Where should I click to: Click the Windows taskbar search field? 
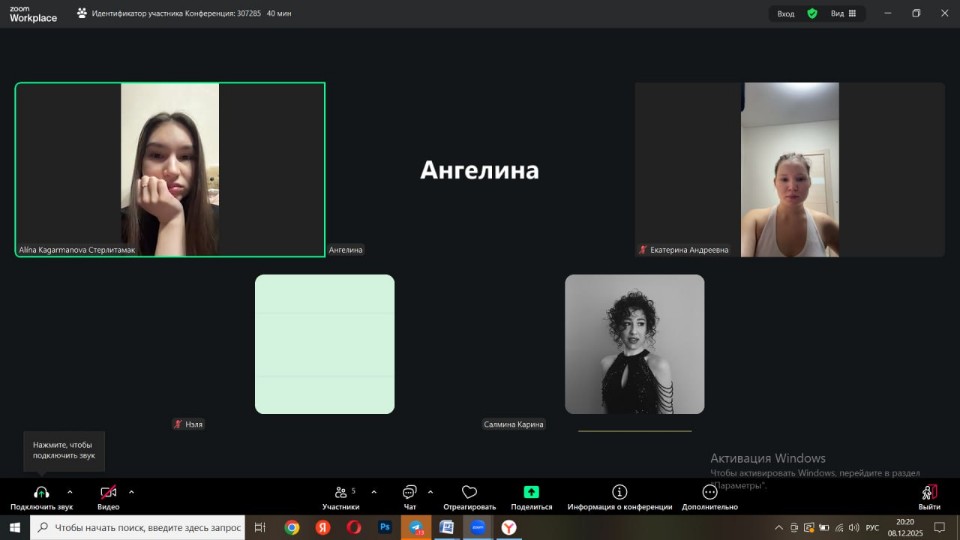(x=147, y=527)
